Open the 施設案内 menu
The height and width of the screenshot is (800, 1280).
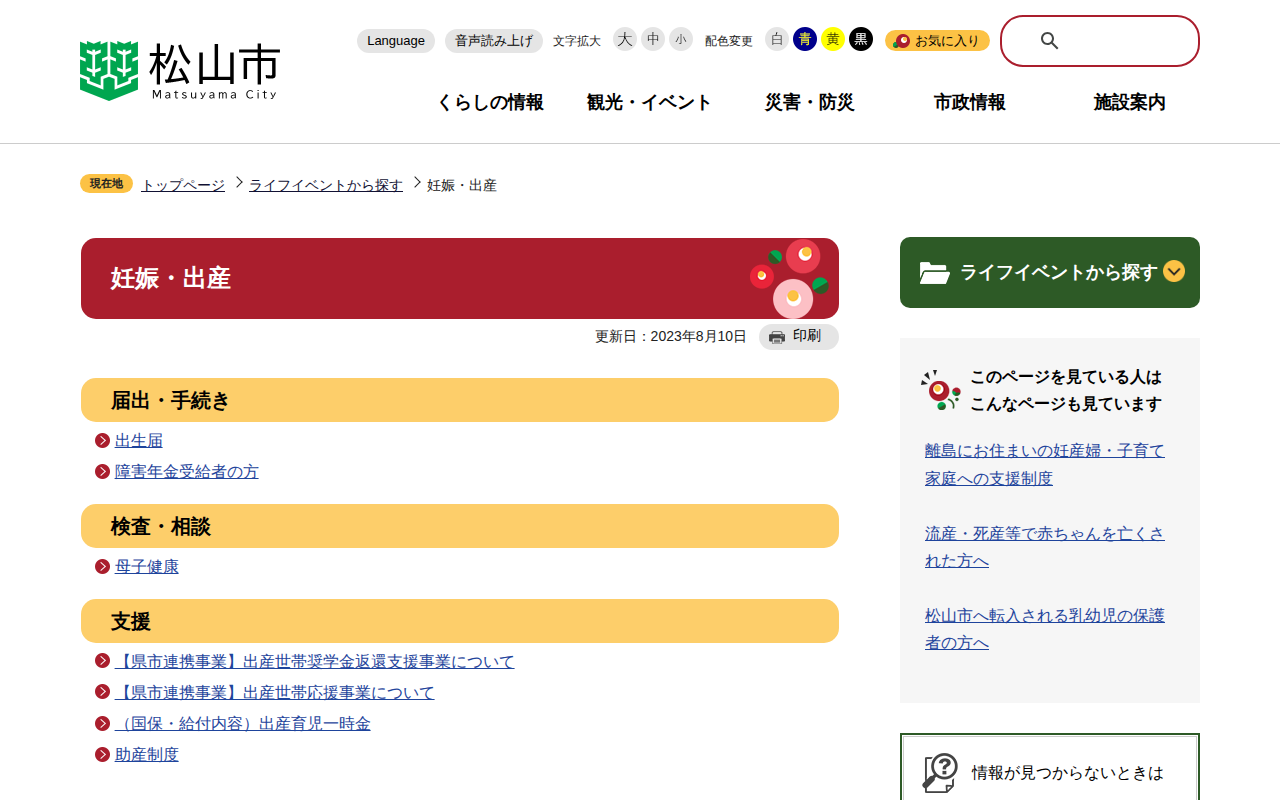point(1130,103)
